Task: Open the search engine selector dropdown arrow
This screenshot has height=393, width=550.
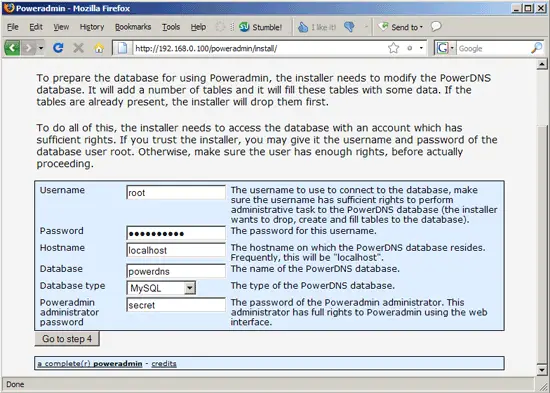Action: [x=452, y=48]
